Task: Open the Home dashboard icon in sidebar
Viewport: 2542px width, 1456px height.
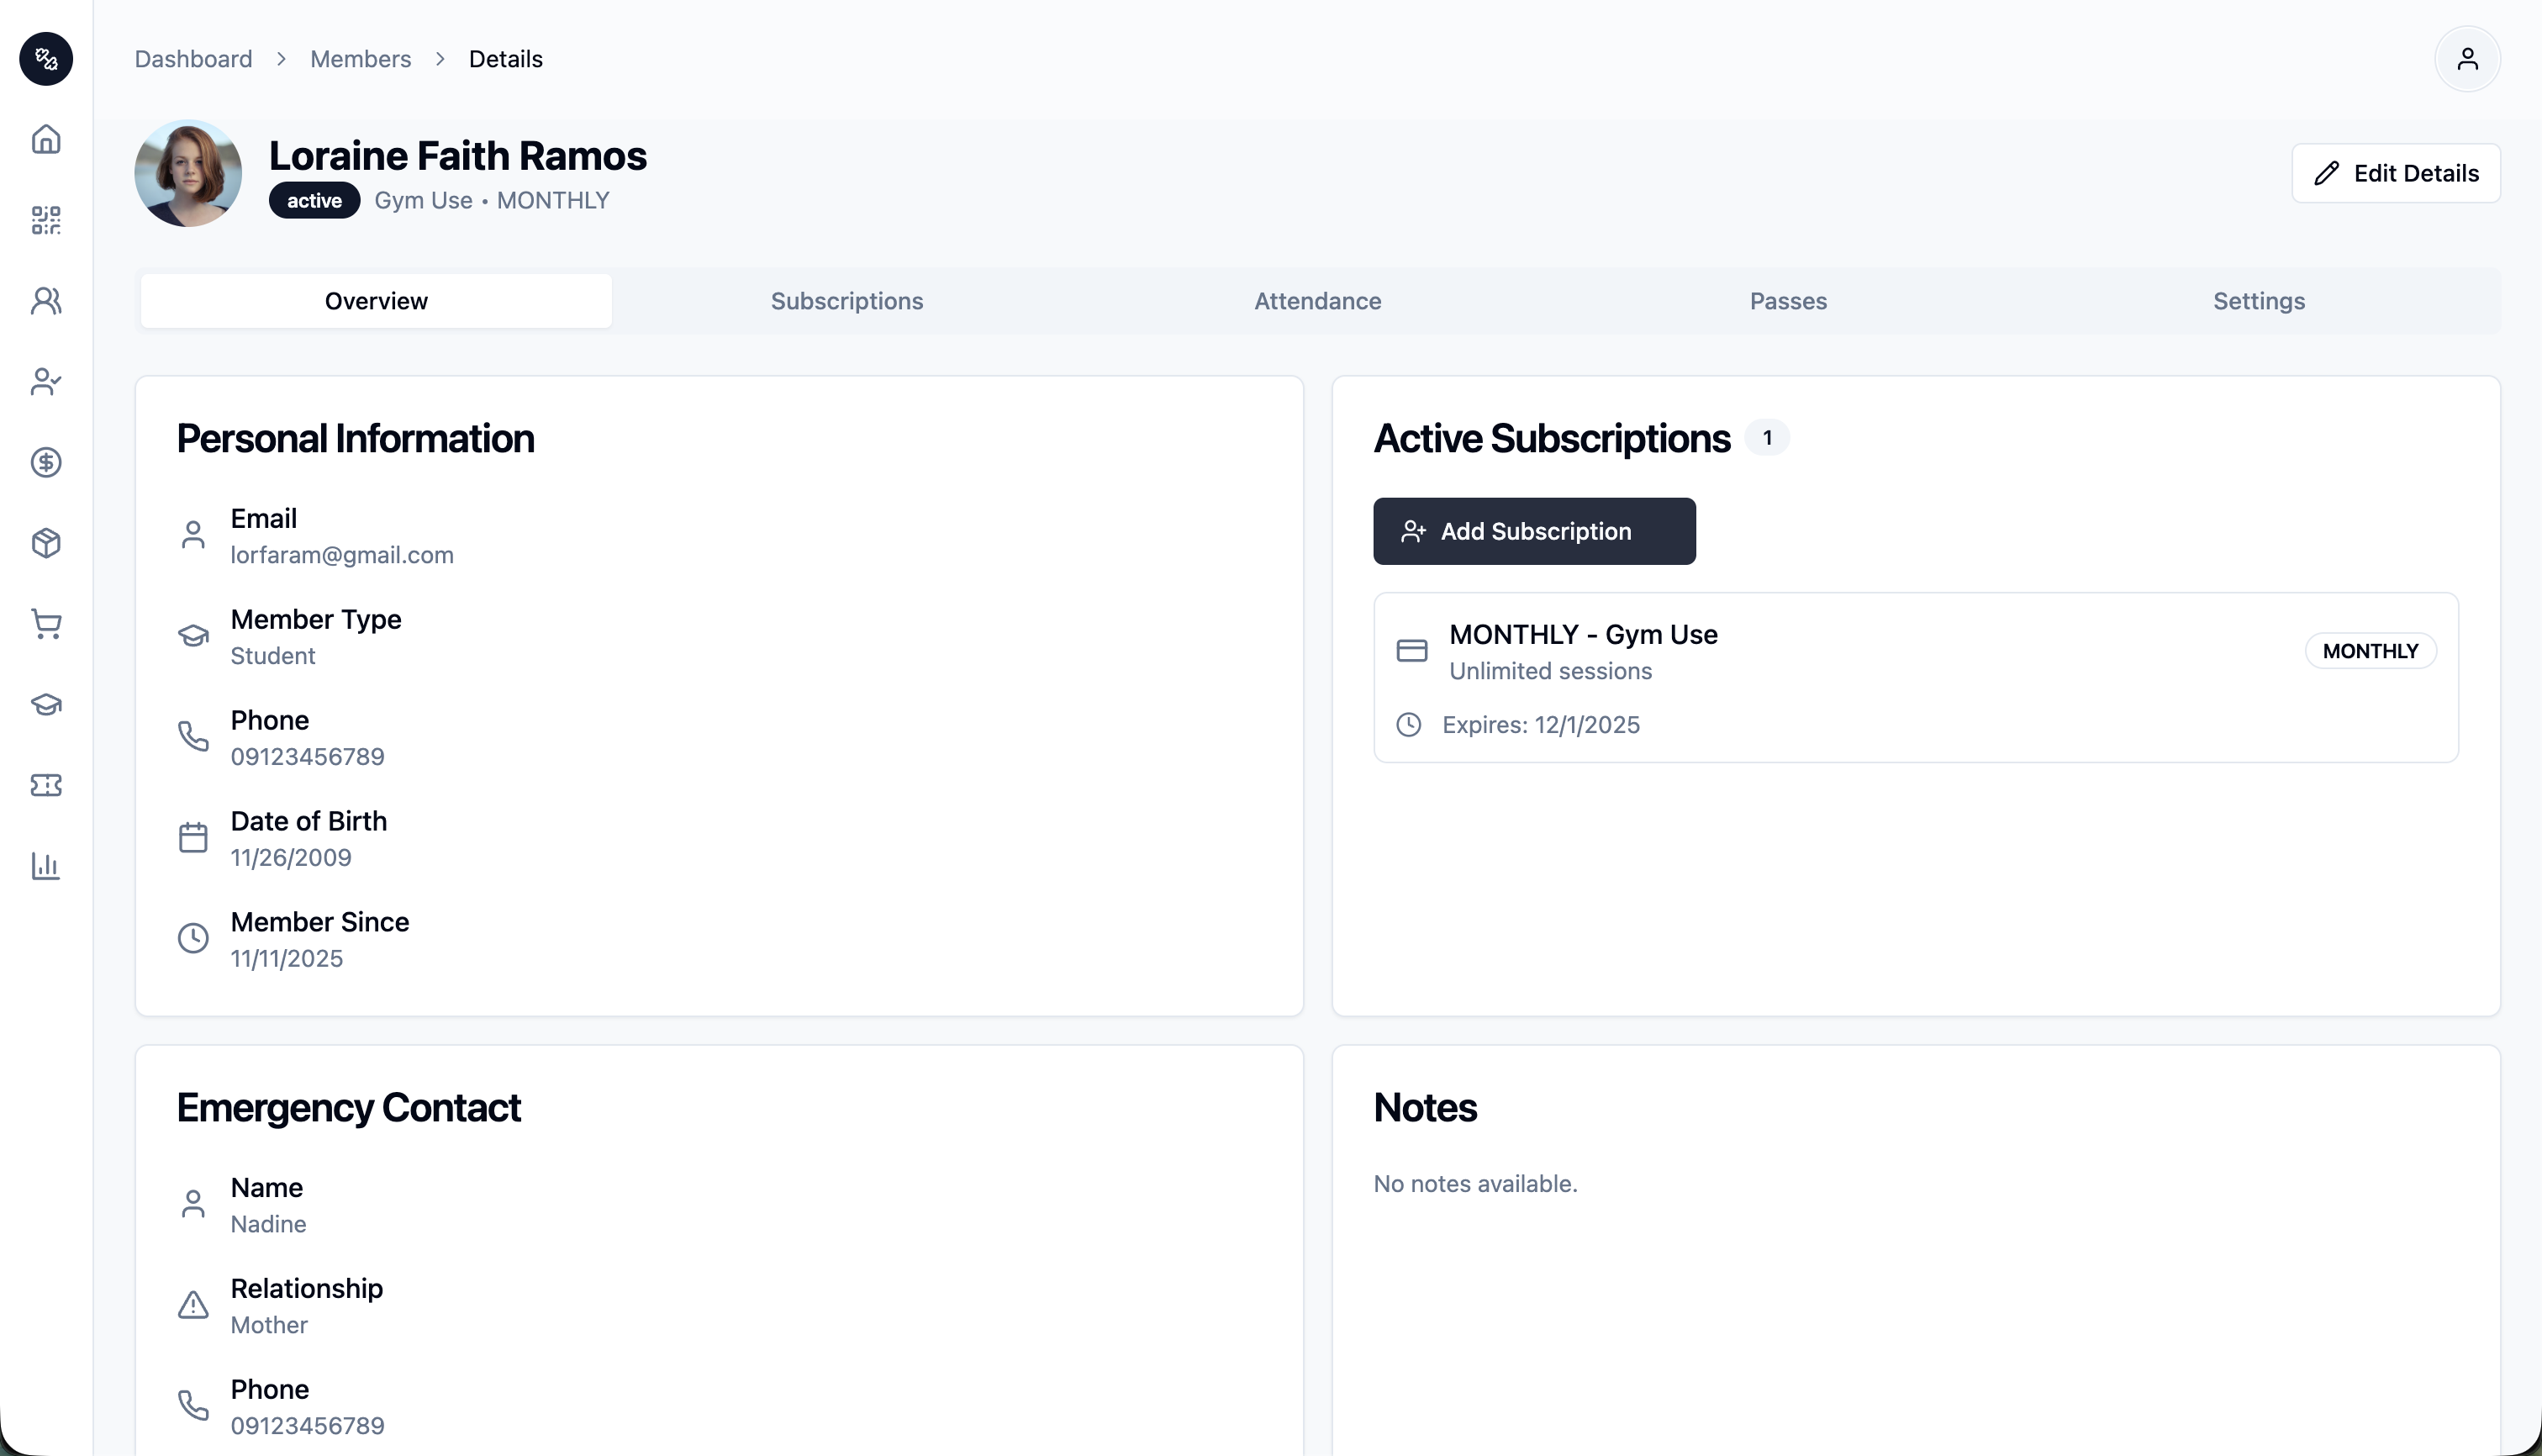Action: (46, 140)
